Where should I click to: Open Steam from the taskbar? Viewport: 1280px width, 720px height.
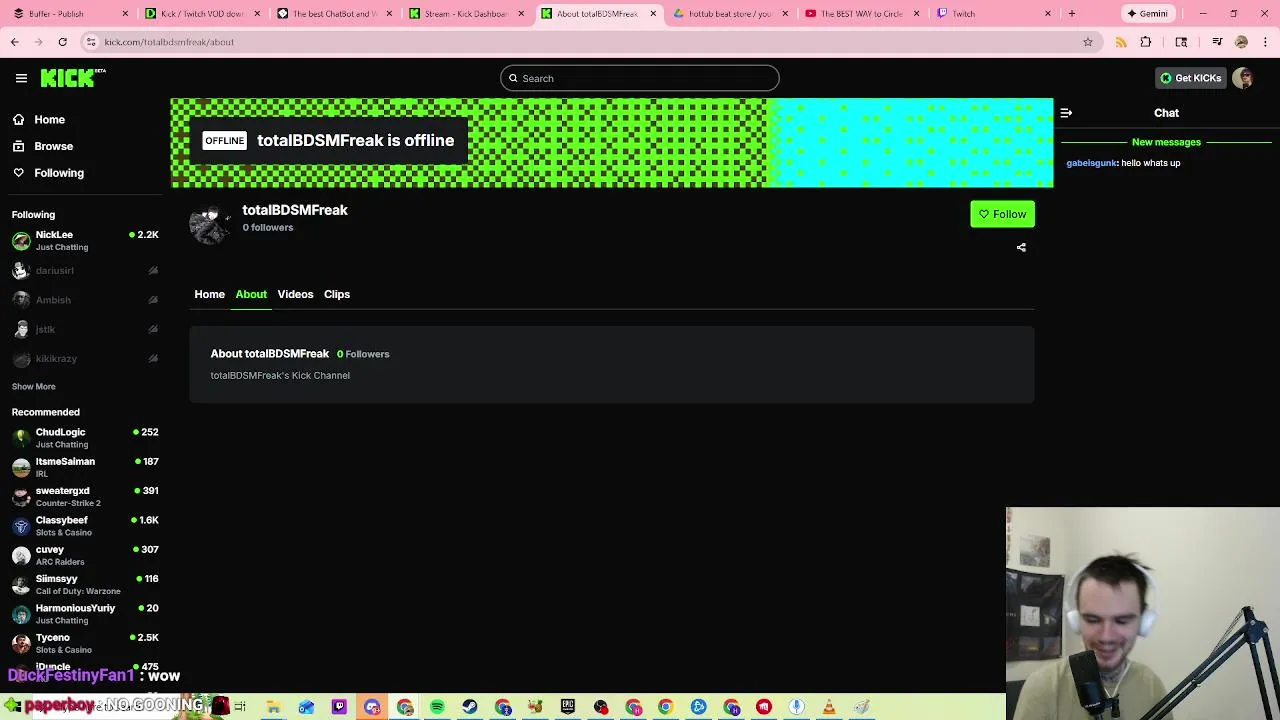(x=470, y=707)
